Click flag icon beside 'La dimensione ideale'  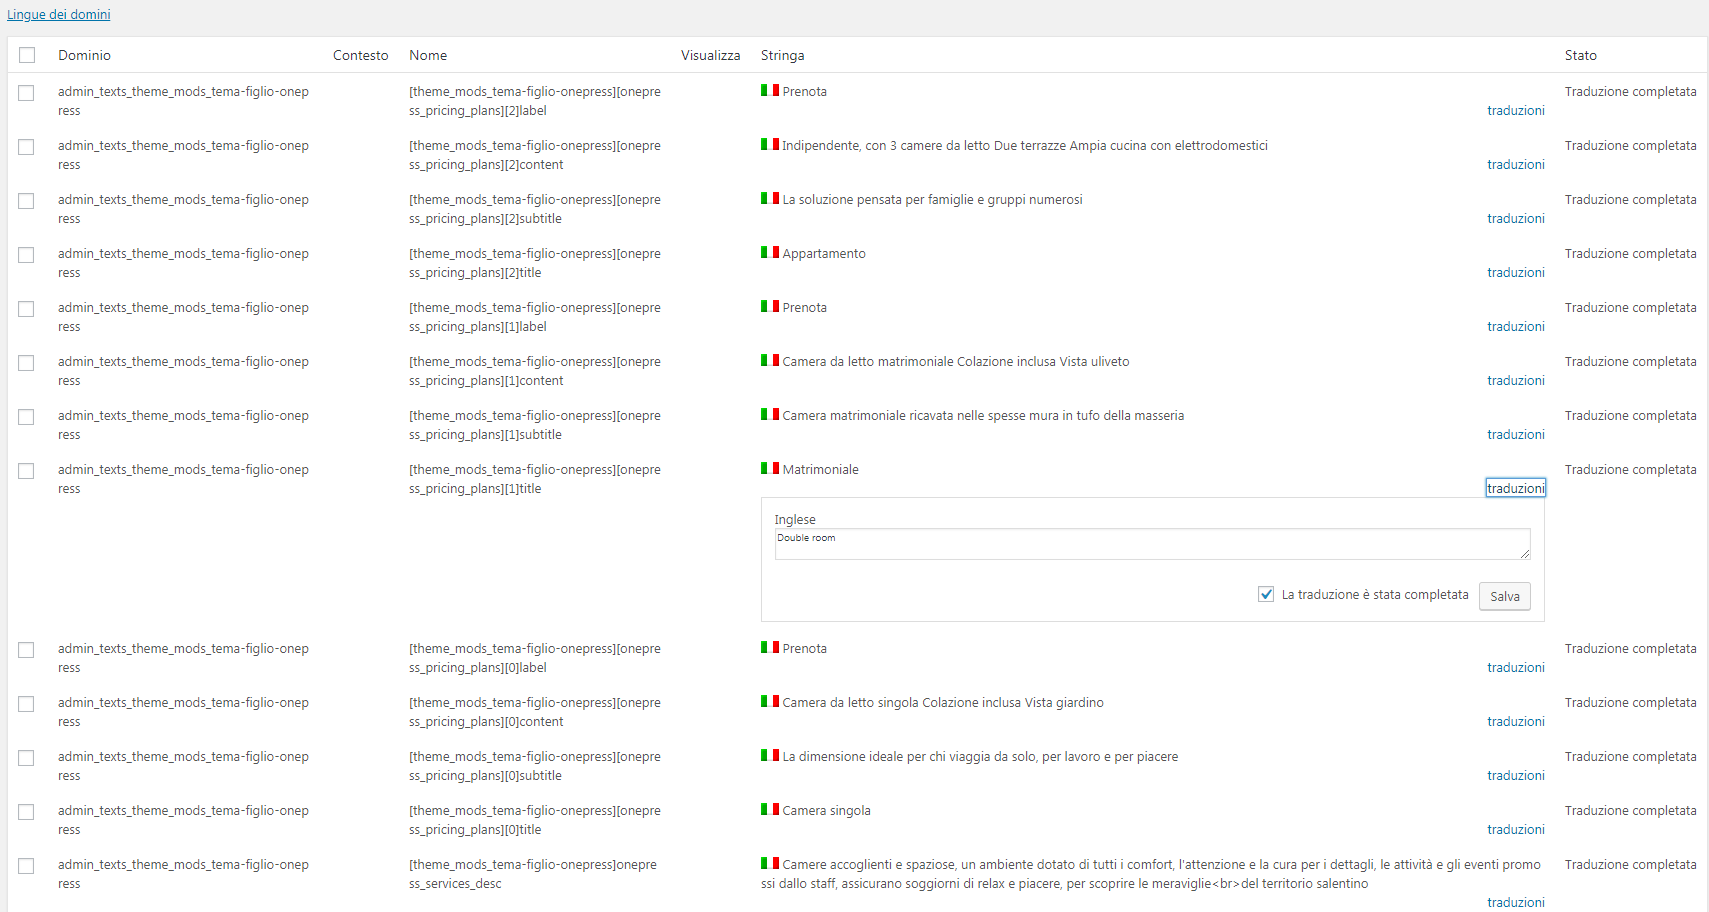coord(769,755)
